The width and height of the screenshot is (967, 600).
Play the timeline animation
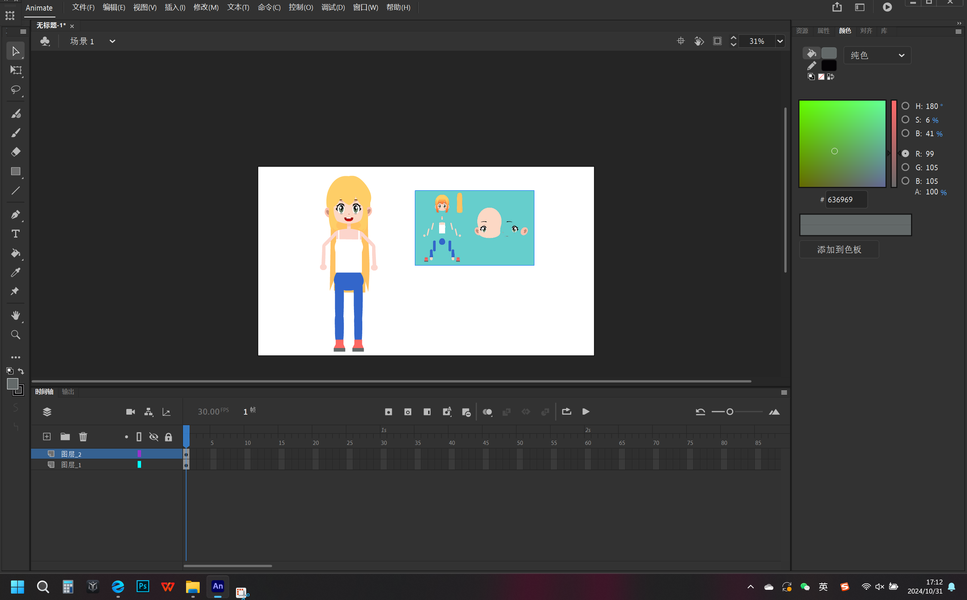586,412
